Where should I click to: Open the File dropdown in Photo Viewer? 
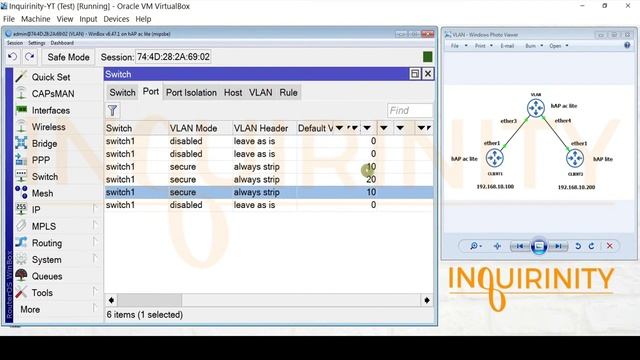point(459,46)
